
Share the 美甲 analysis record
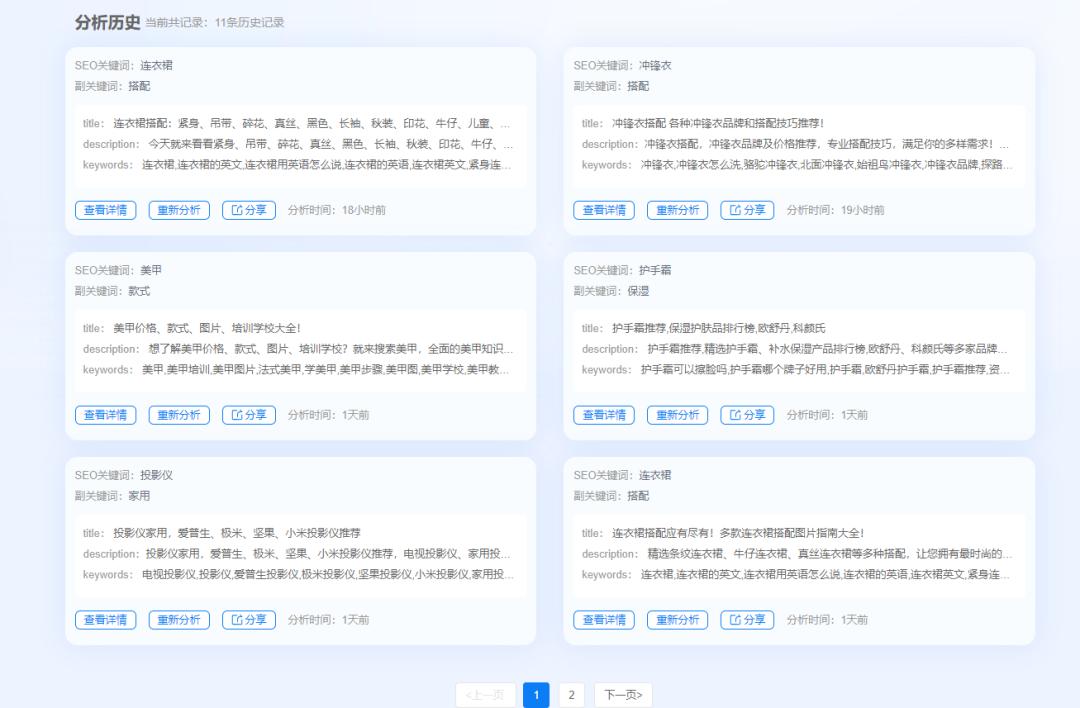[x=247, y=414]
